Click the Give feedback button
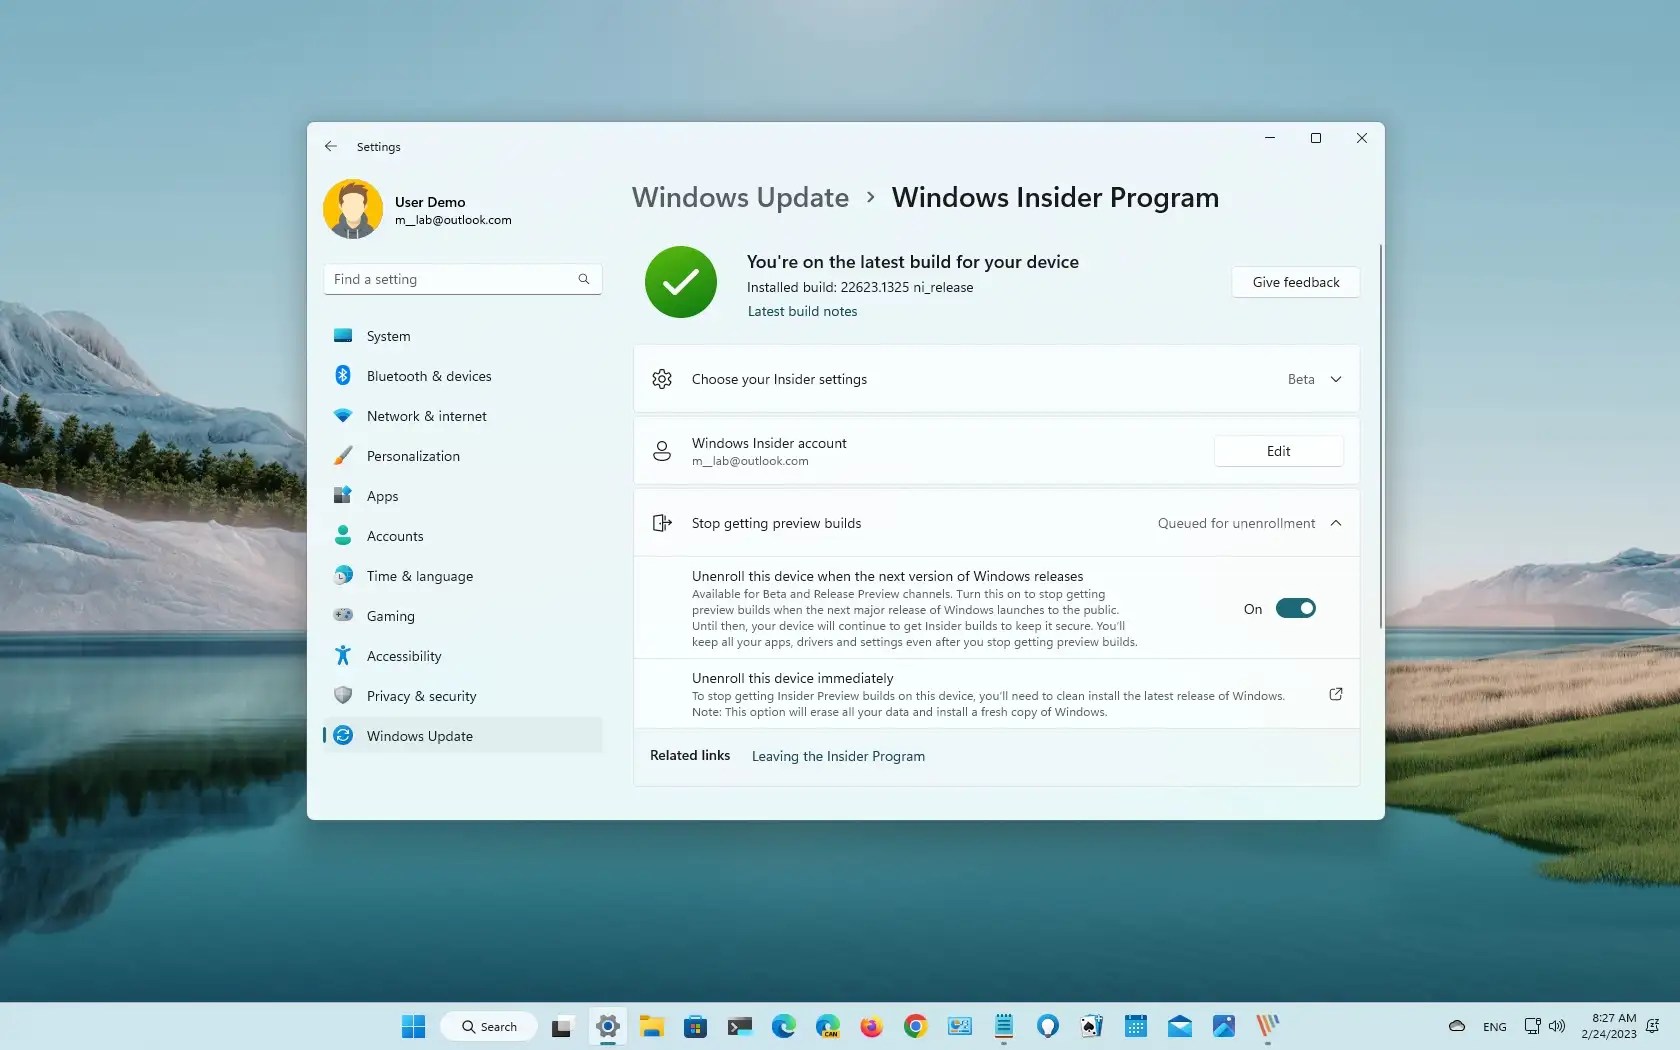1680x1050 pixels. (x=1295, y=282)
